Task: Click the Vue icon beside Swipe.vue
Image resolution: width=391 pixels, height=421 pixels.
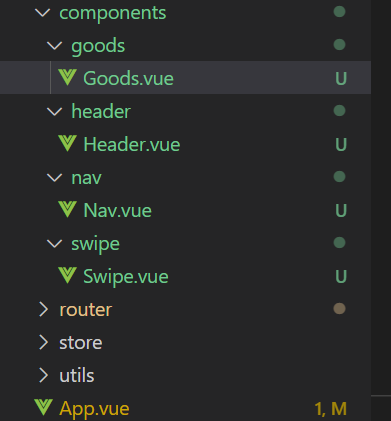Action: [x=68, y=275]
